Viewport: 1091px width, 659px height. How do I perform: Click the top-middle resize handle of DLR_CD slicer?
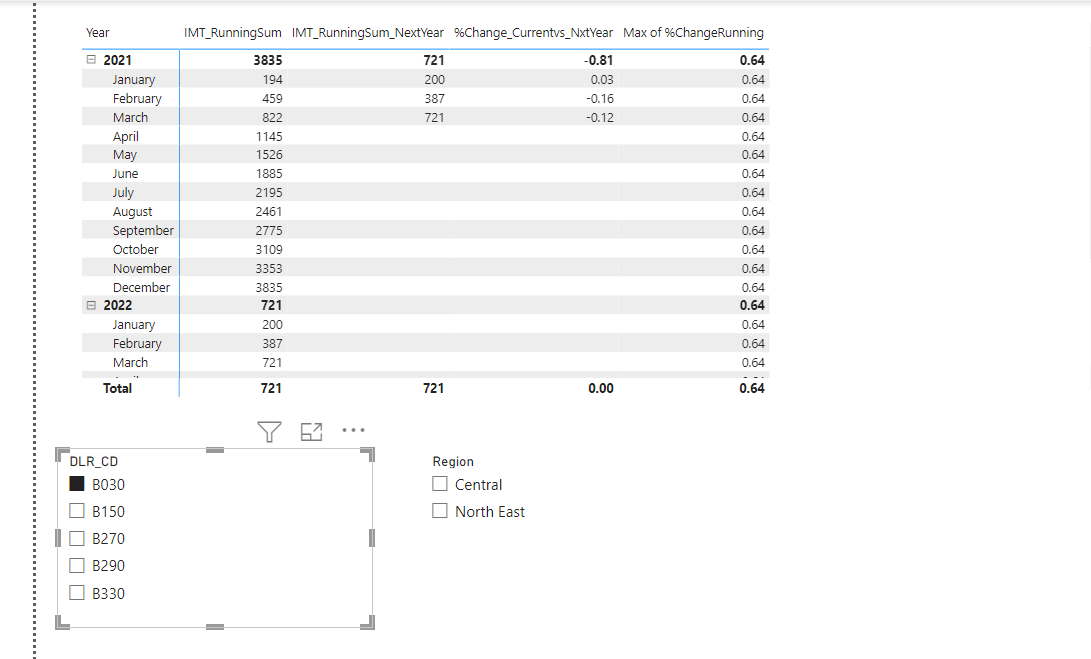(x=215, y=450)
